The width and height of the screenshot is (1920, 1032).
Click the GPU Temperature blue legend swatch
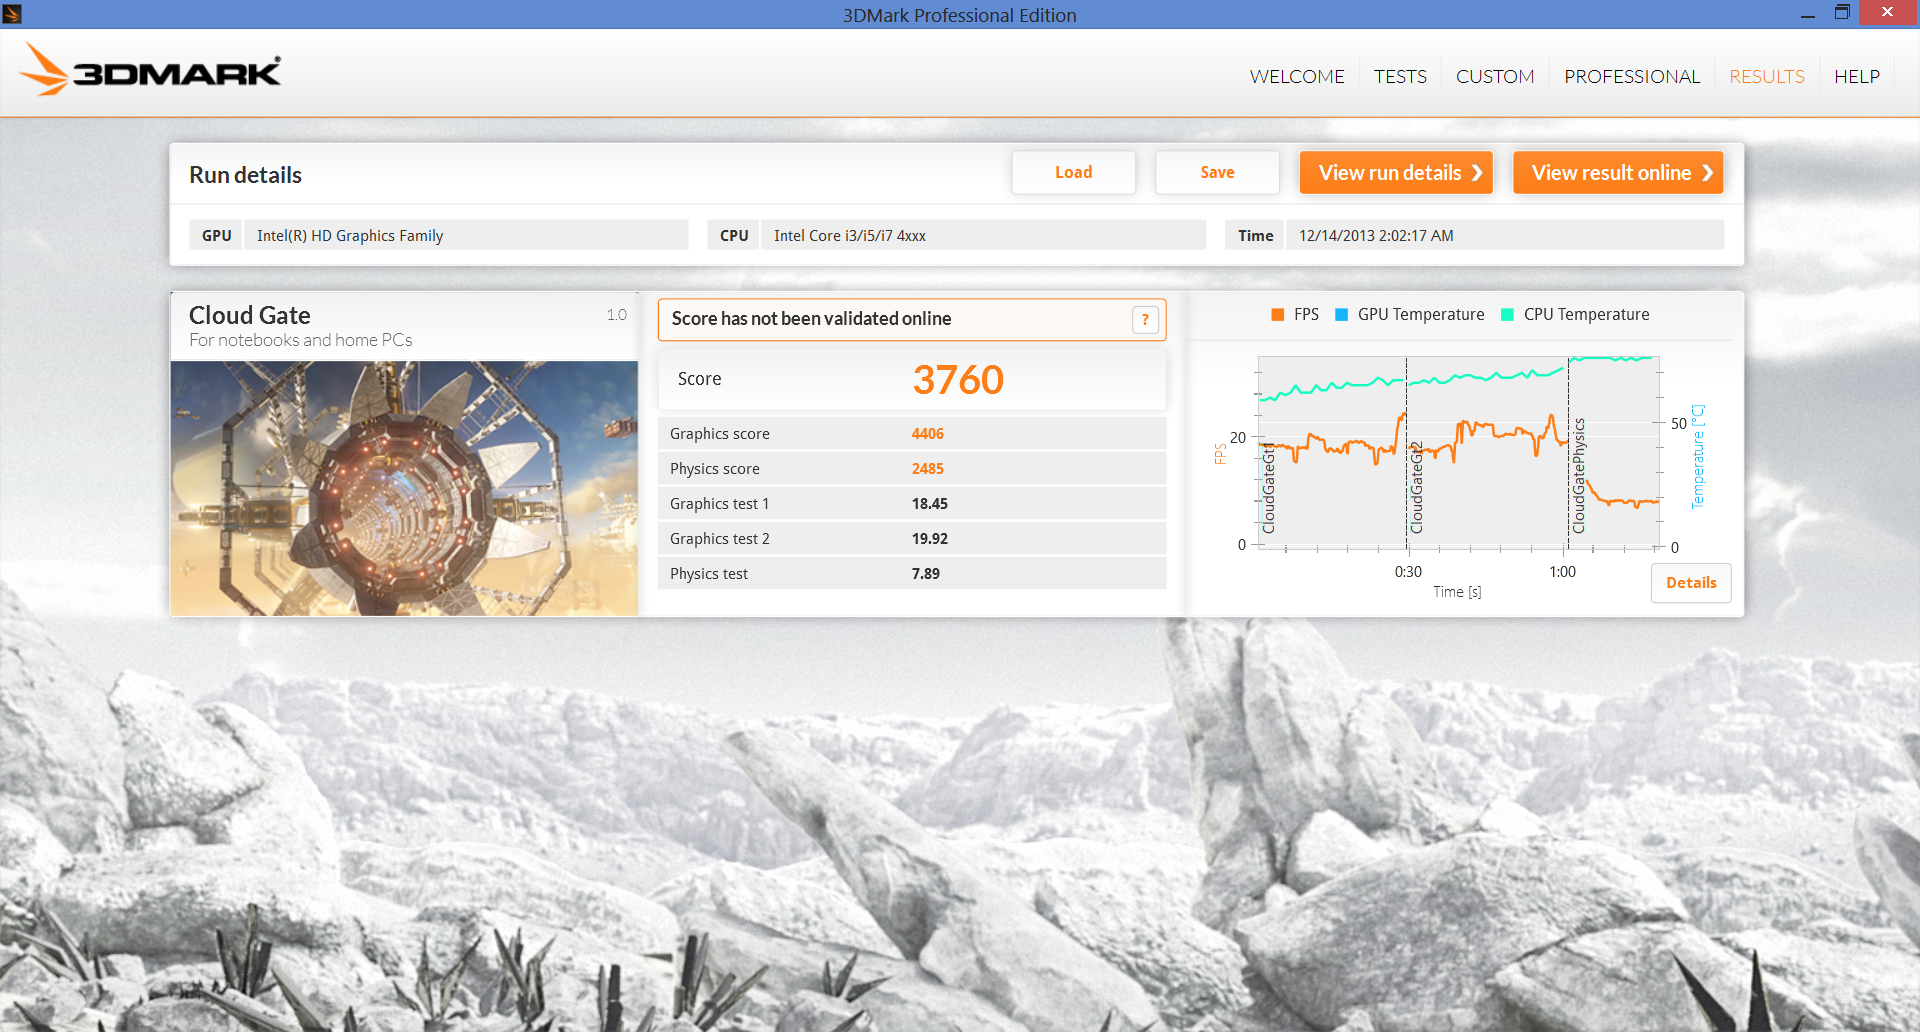1342,314
